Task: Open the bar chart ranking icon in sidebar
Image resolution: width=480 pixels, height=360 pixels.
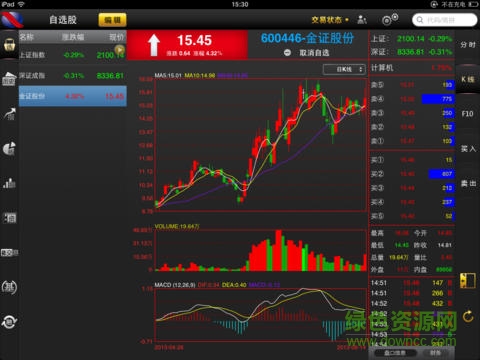Action: [x=9, y=183]
